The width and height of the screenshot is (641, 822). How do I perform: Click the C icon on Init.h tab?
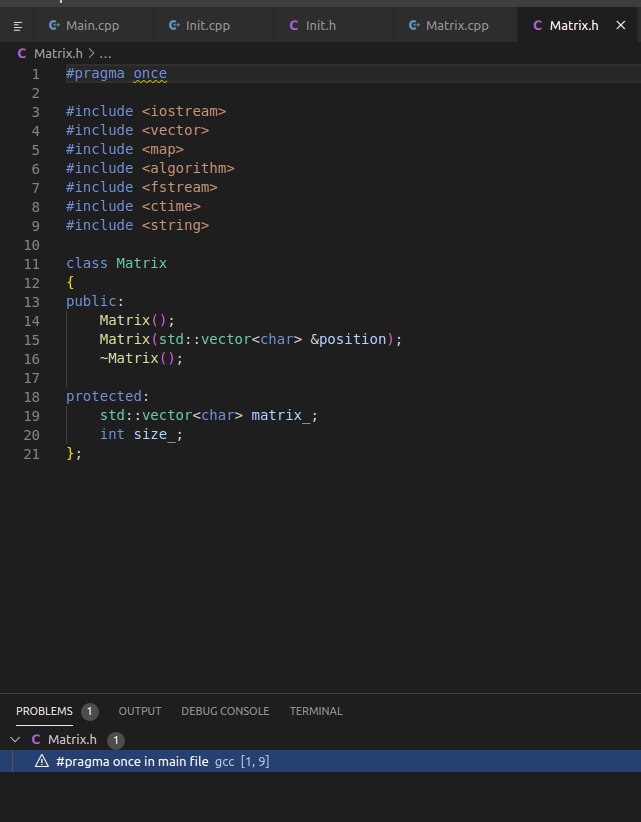coord(294,25)
